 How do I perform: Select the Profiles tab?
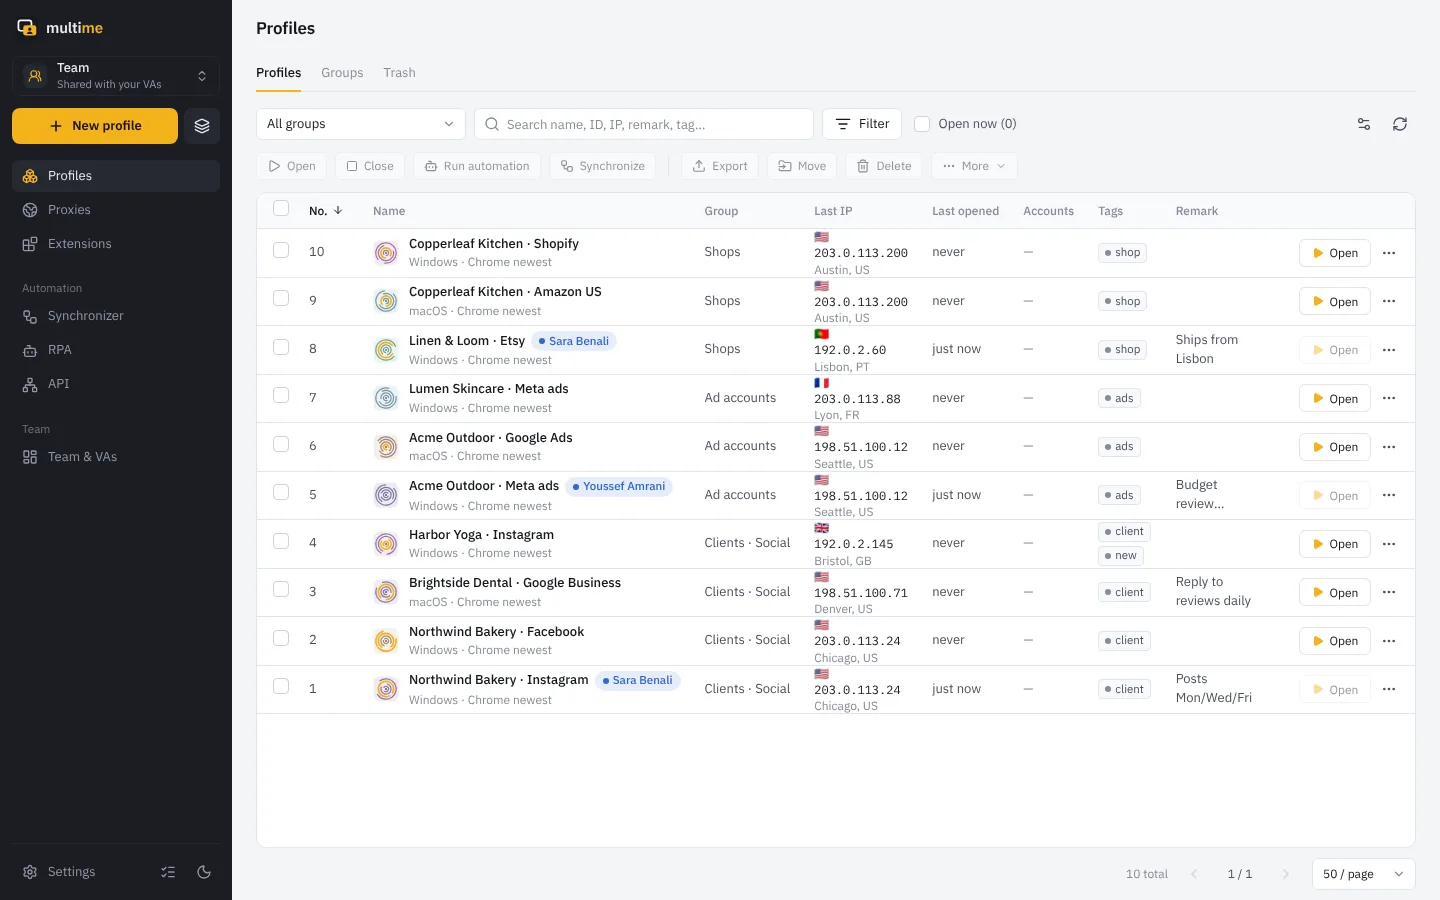(x=278, y=73)
